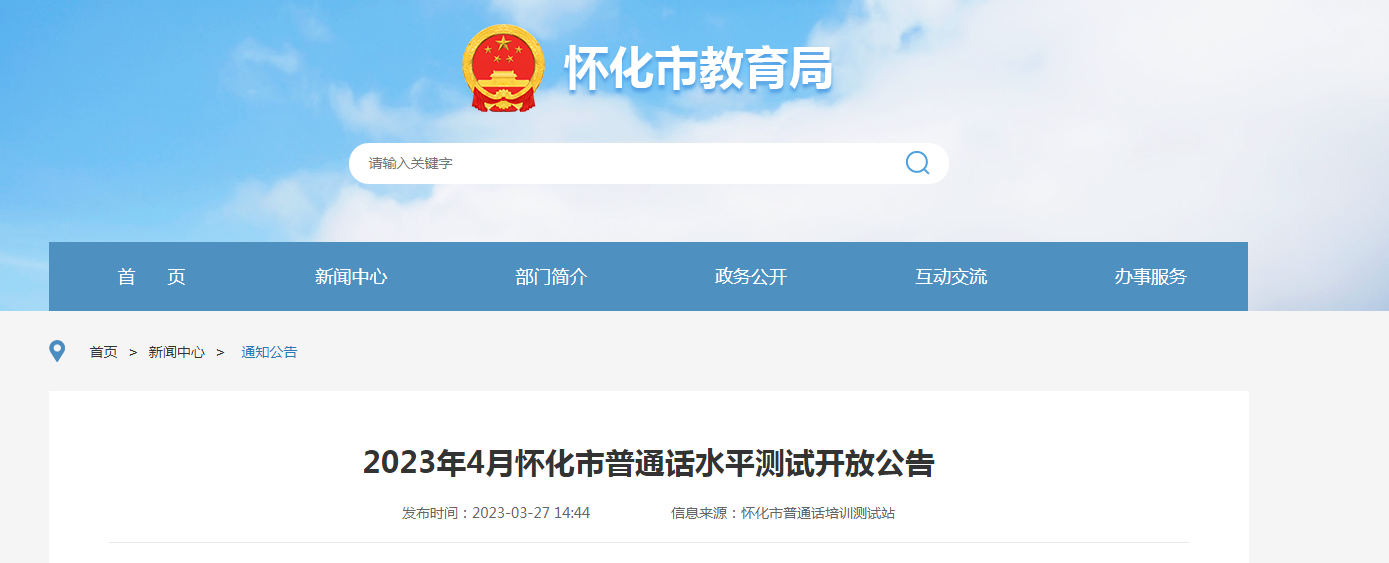Click the source 怀化市普通话培训测试站 text
Viewport: 1389px width, 563px height.
click(x=818, y=513)
